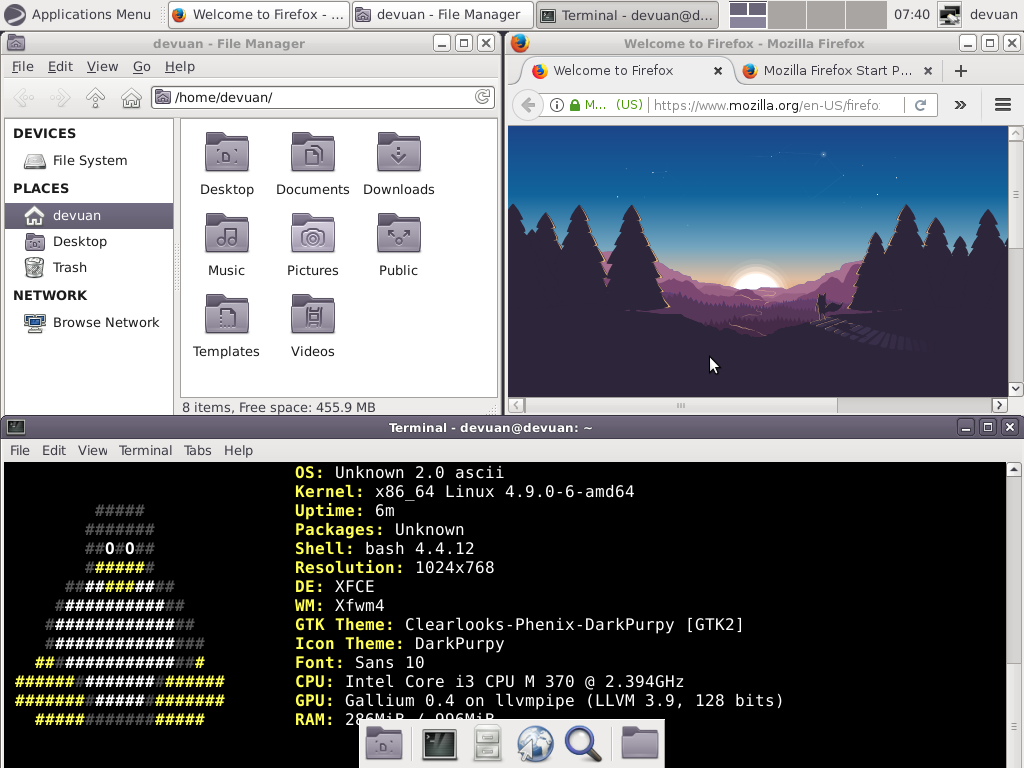Open the Web Browser from the dock
Image resolution: width=1024 pixels, height=768 pixels.
point(535,743)
